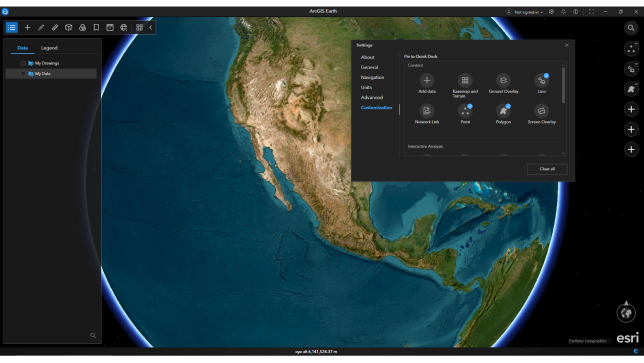Click the scroll up arrow in Settings list

pyautogui.click(x=563, y=65)
